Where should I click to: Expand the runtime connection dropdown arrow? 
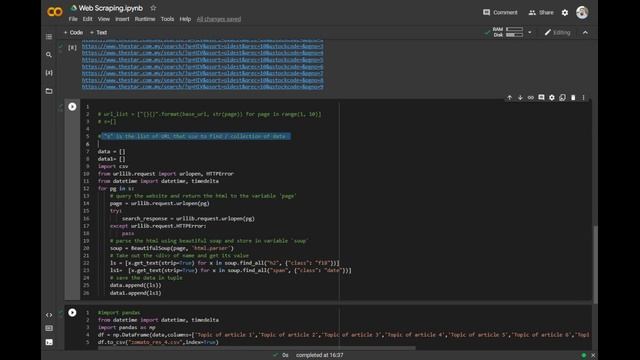(530, 32)
